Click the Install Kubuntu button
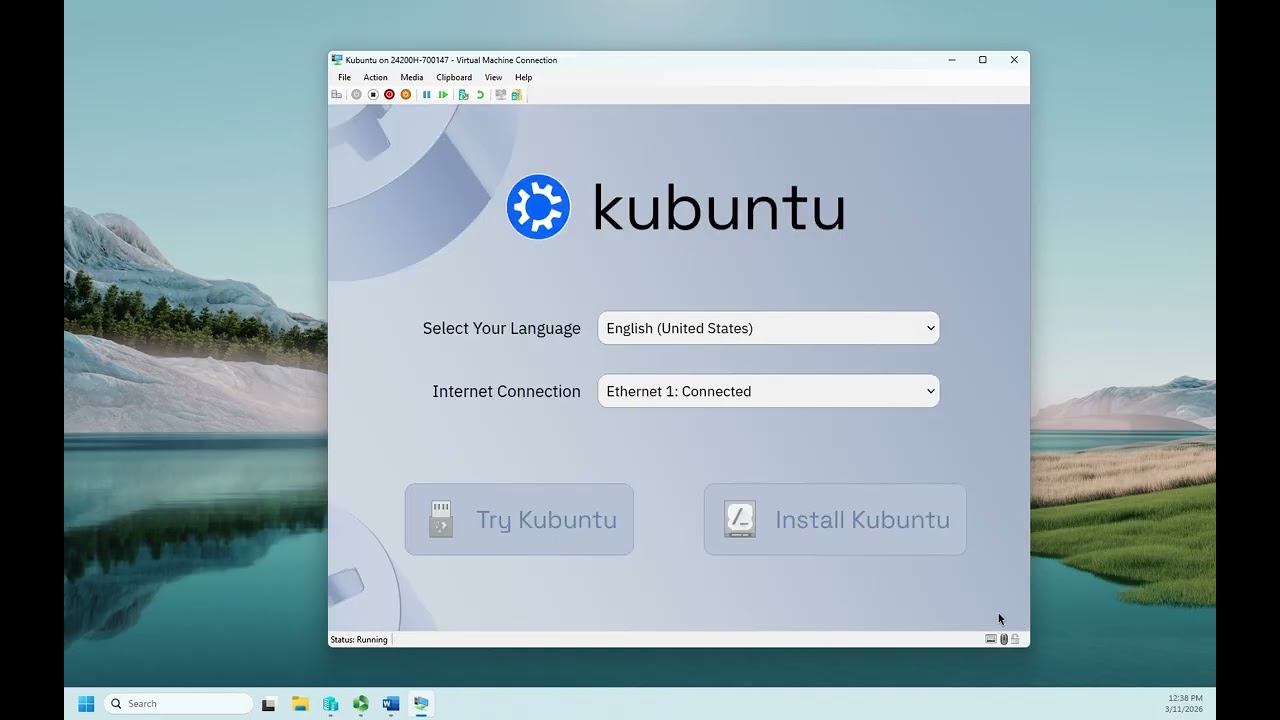1280x720 pixels. coord(835,519)
